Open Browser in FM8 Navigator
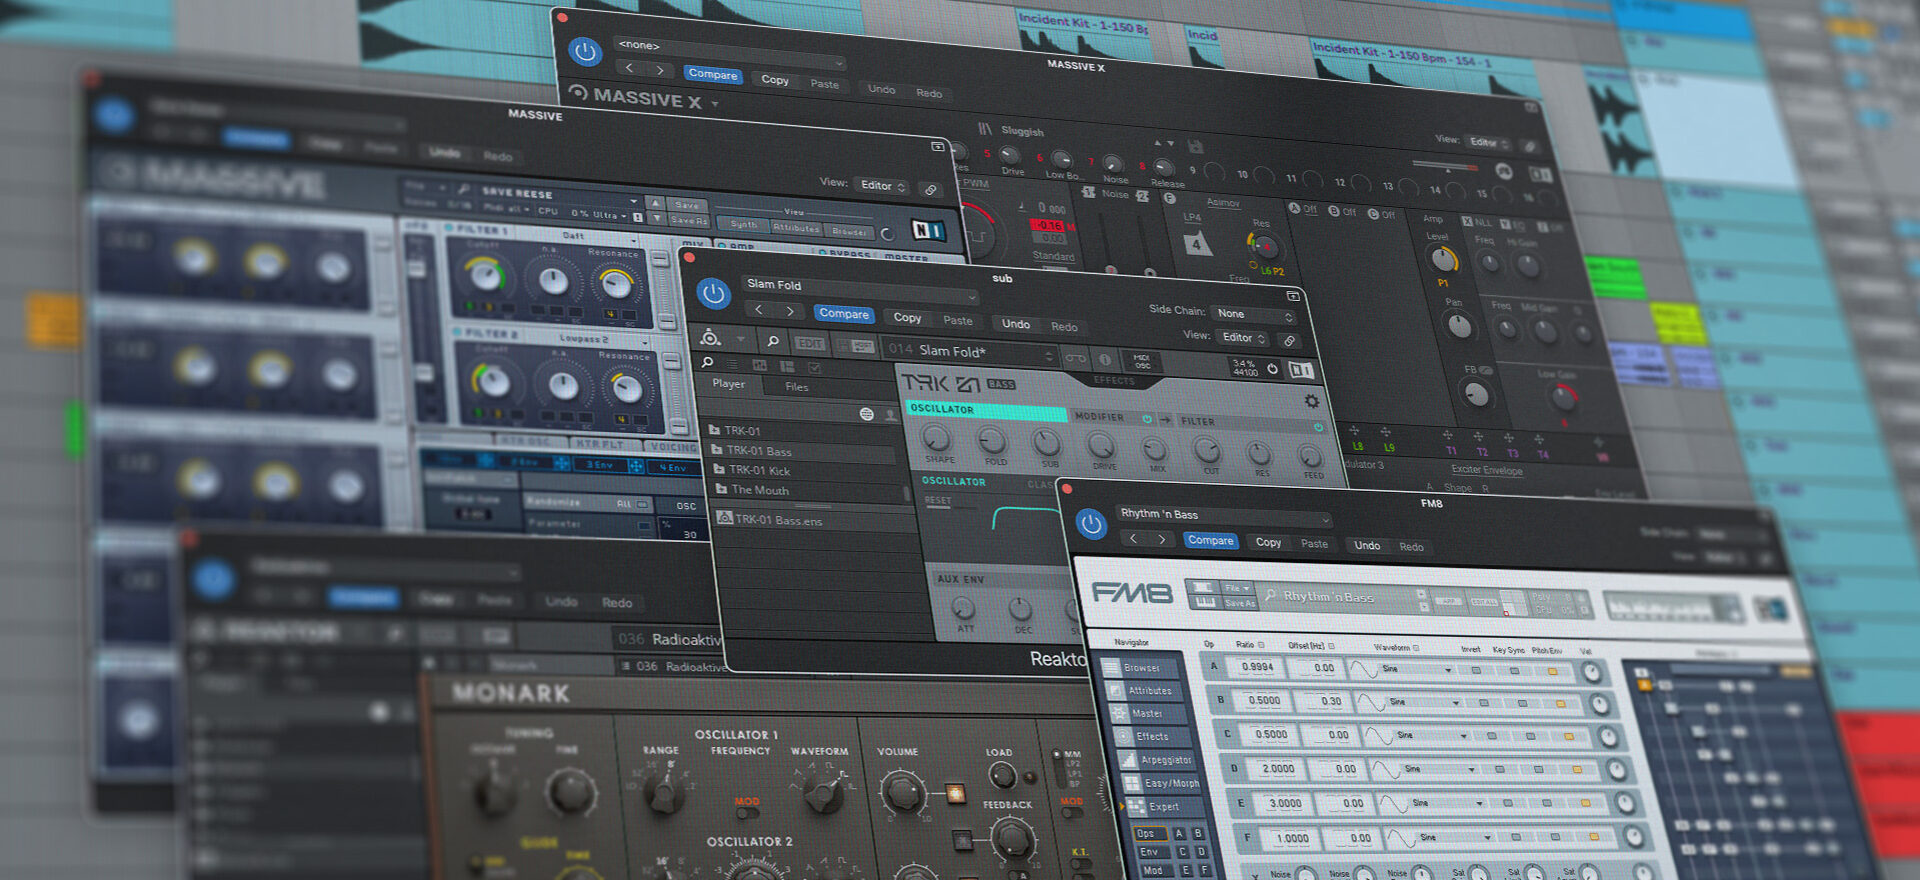This screenshot has width=1920, height=880. click(x=1138, y=667)
